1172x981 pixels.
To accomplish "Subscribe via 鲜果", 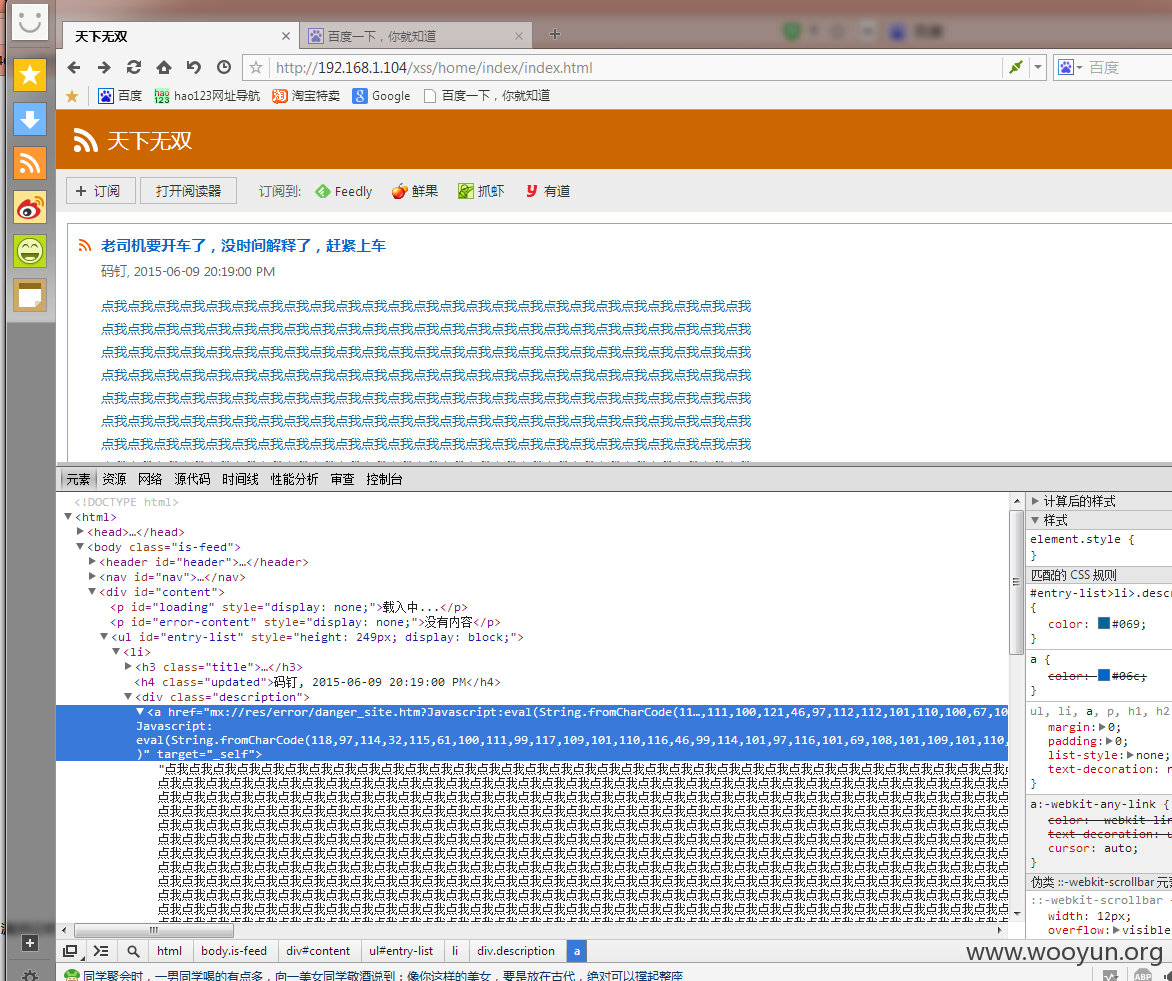I will pos(415,191).
